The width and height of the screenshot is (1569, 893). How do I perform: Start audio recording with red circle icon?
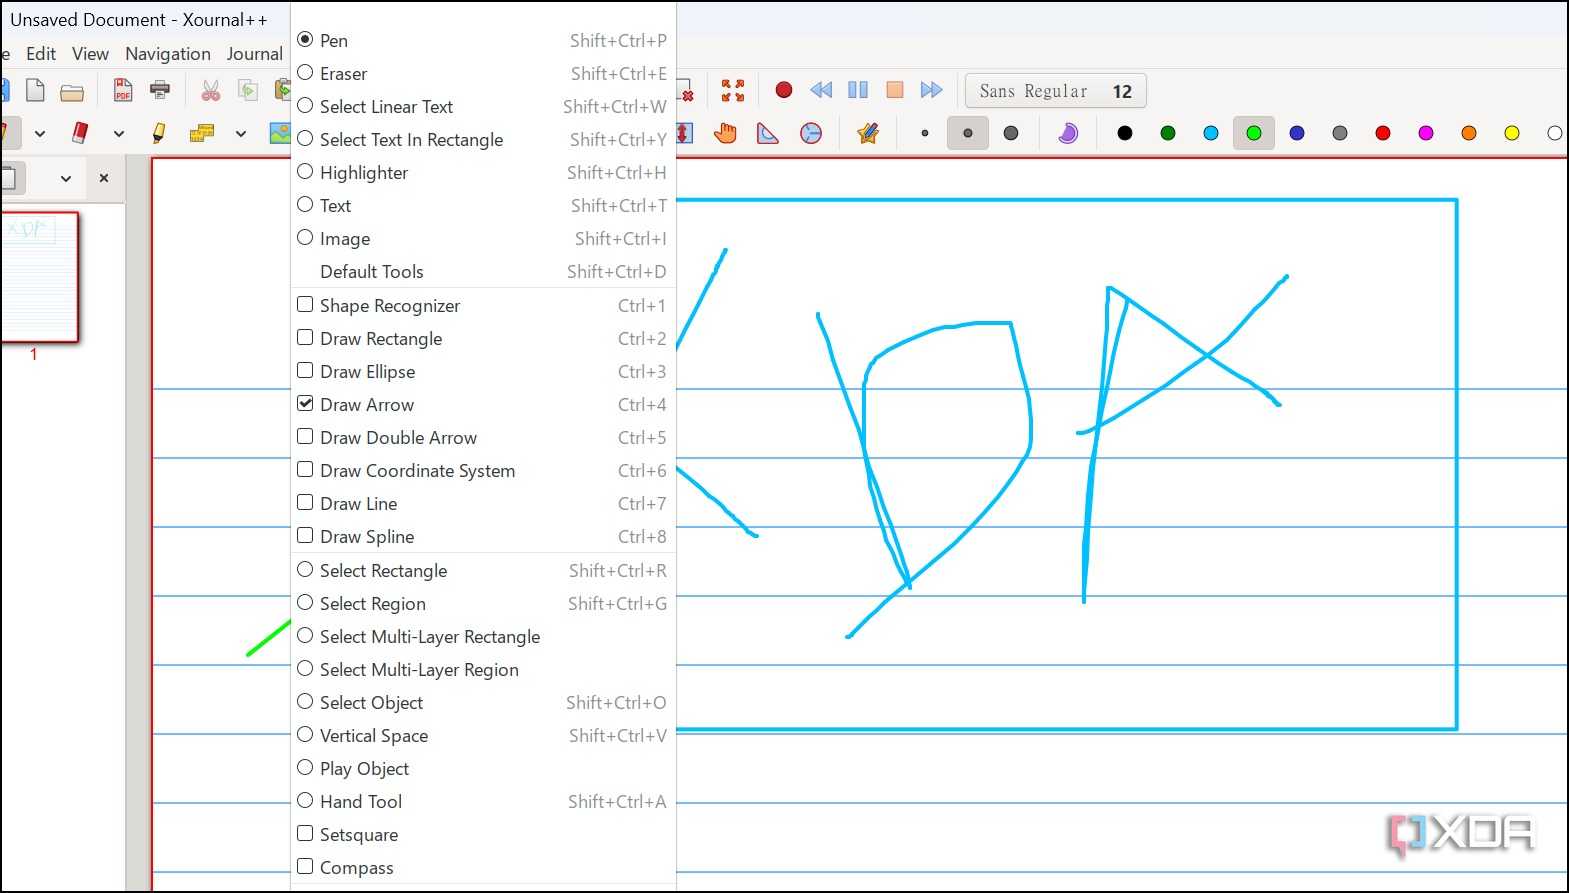pyautogui.click(x=784, y=90)
